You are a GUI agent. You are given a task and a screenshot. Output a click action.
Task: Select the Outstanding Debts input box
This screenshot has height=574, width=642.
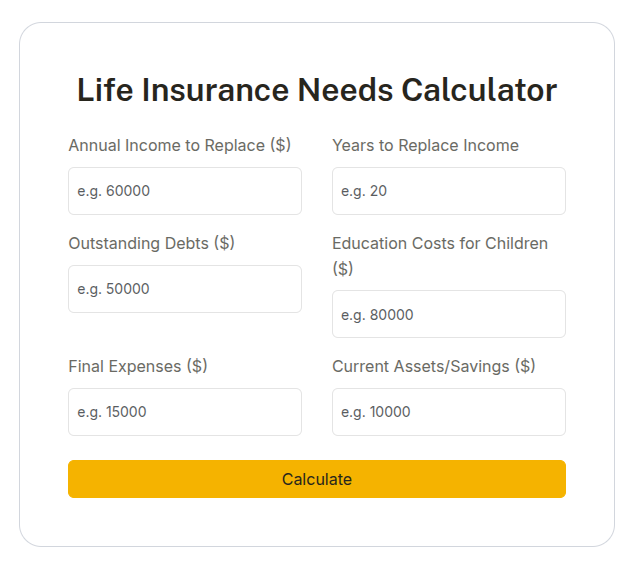click(x=185, y=289)
